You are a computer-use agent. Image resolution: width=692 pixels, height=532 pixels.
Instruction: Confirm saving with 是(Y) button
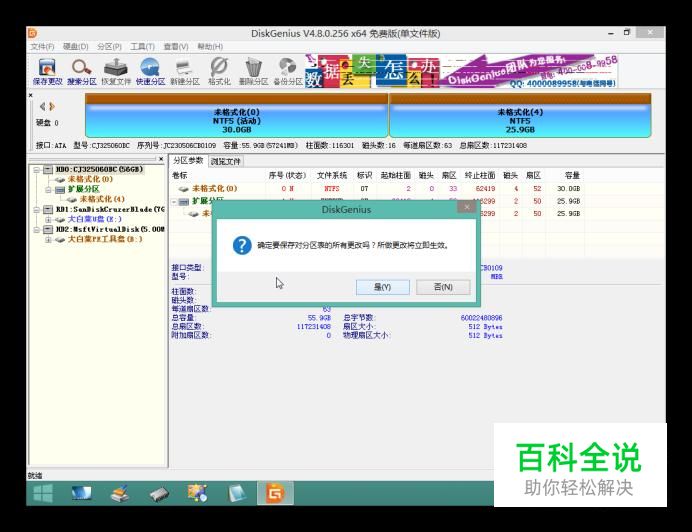point(382,287)
